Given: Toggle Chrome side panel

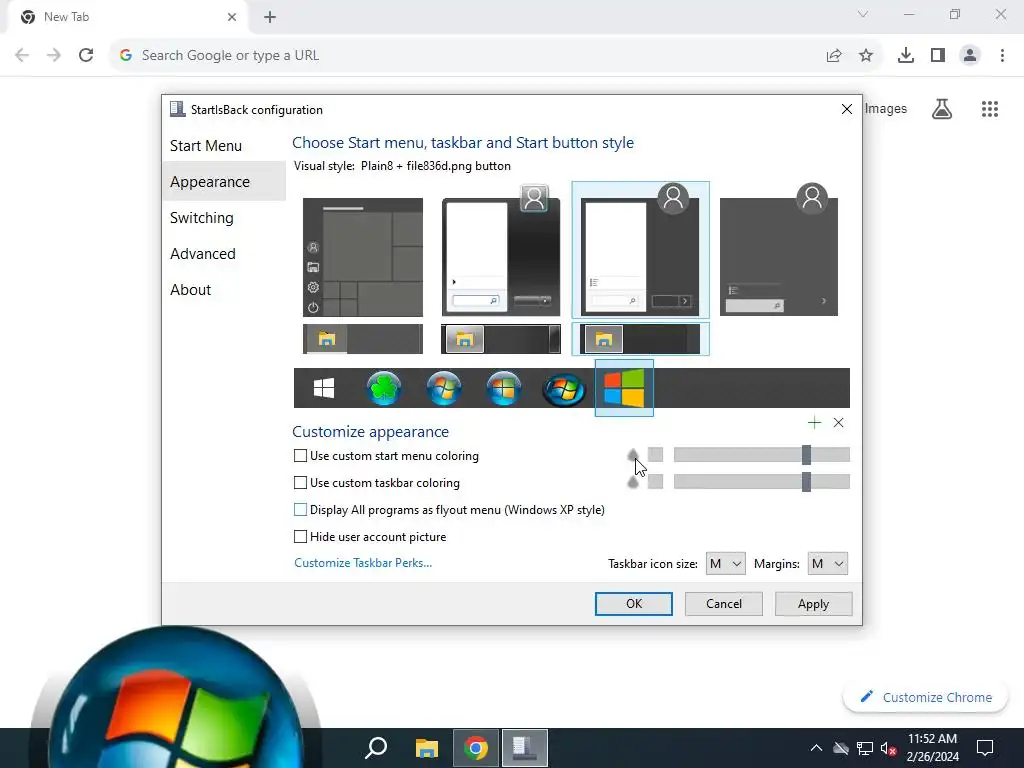Looking at the screenshot, I should (938, 56).
